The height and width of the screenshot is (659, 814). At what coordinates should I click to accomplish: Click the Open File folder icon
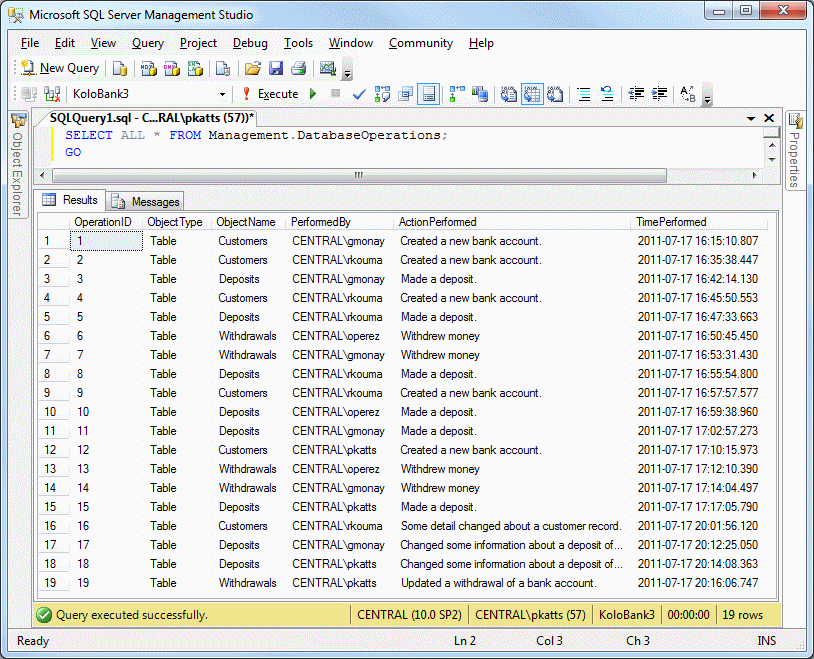click(253, 69)
